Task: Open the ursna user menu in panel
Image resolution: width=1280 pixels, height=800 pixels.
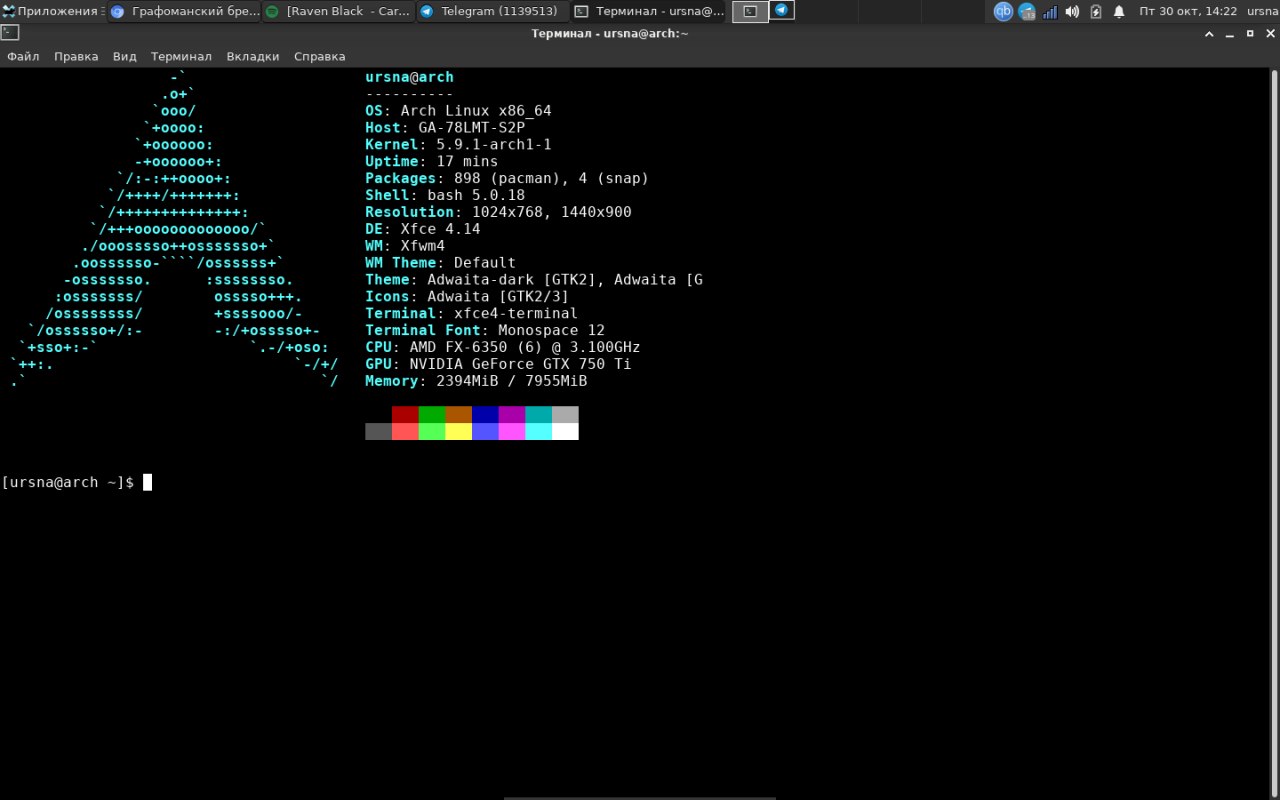Action: [x=1263, y=11]
